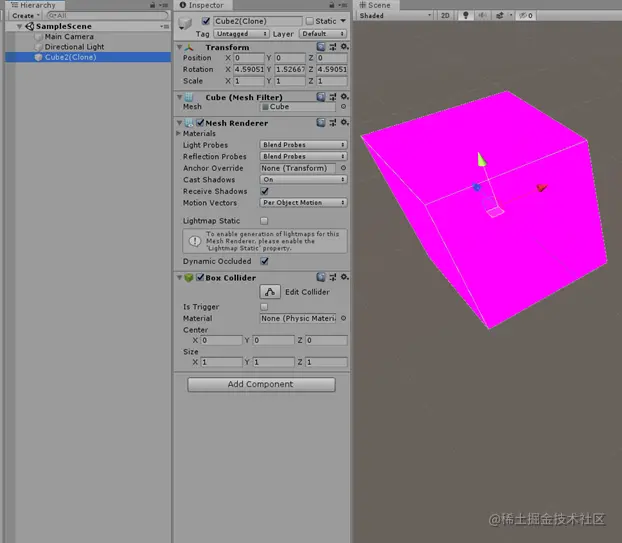Open Box Collider help reference icon
This screenshot has height=543, width=622.
point(321,277)
